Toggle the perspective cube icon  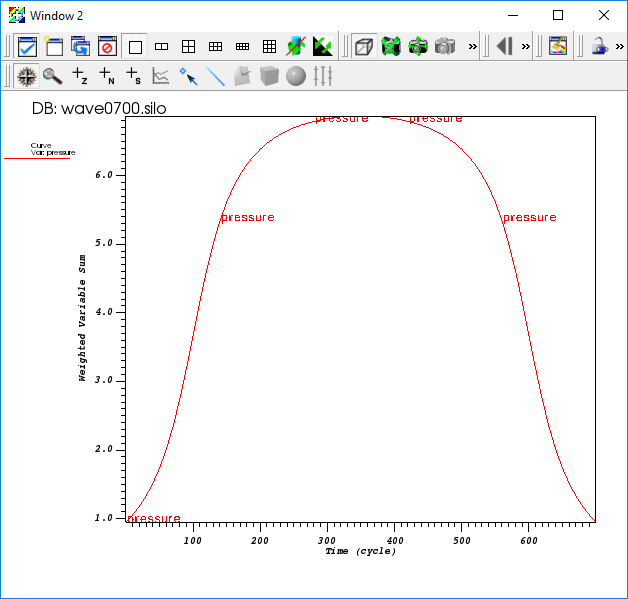364,47
